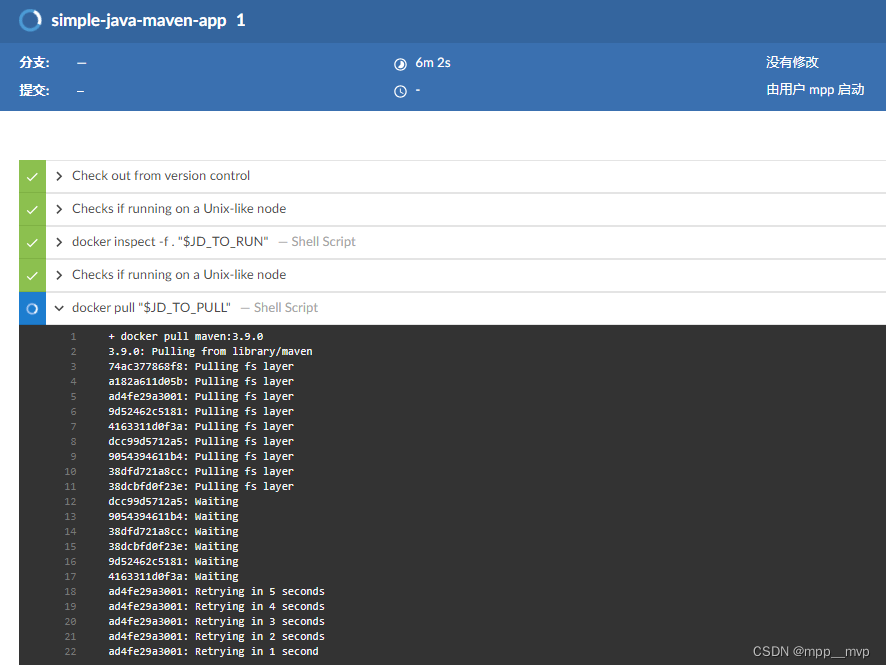Click the running build spinner icon

(30, 20)
